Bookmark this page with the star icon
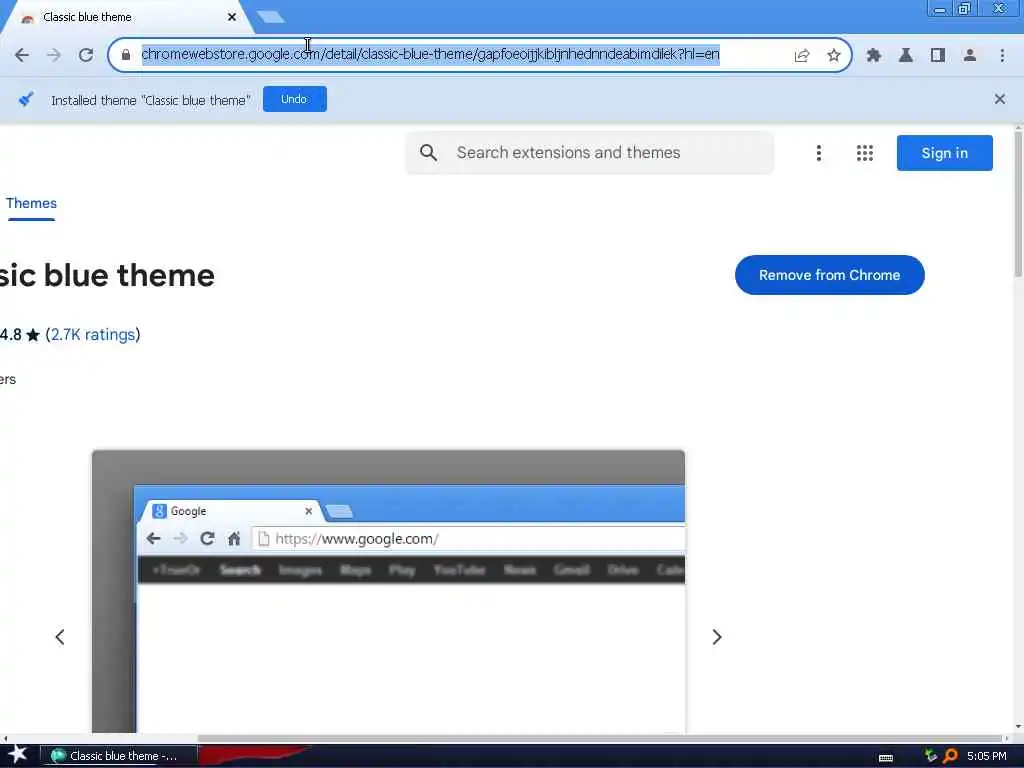Image resolution: width=1024 pixels, height=768 pixels. pos(834,56)
